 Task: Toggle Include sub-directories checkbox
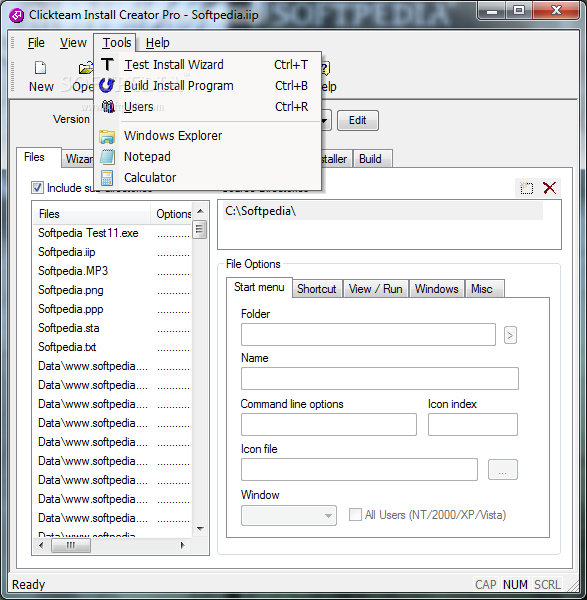click(37, 188)
